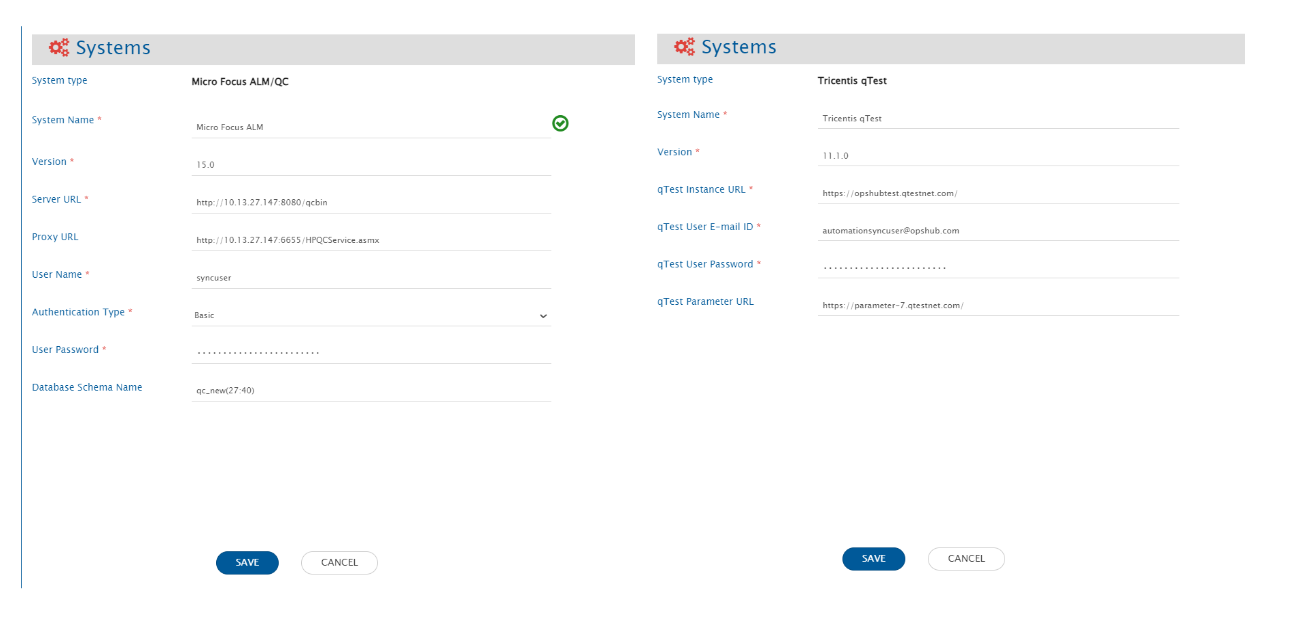
Task: Edit the Database Schema Name field
Action: click(370, 390)
